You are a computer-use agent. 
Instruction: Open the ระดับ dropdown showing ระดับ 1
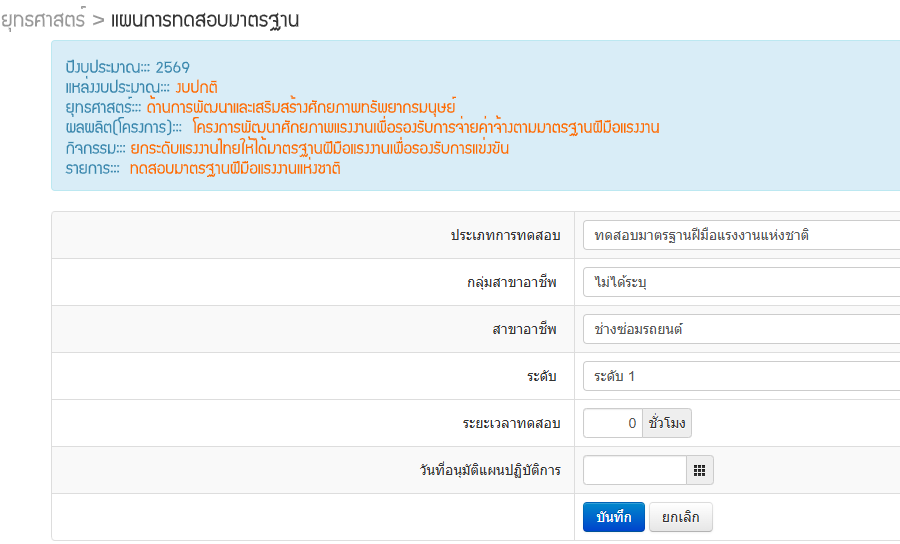740,376
